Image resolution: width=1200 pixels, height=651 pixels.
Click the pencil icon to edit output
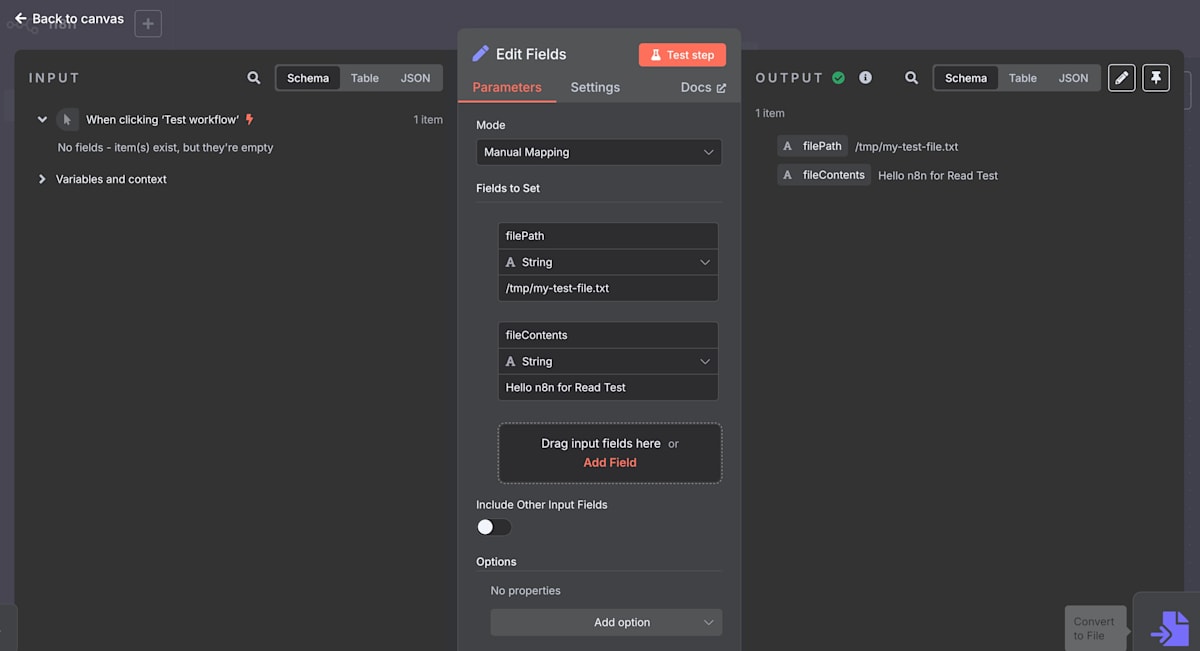point(1122,78)
